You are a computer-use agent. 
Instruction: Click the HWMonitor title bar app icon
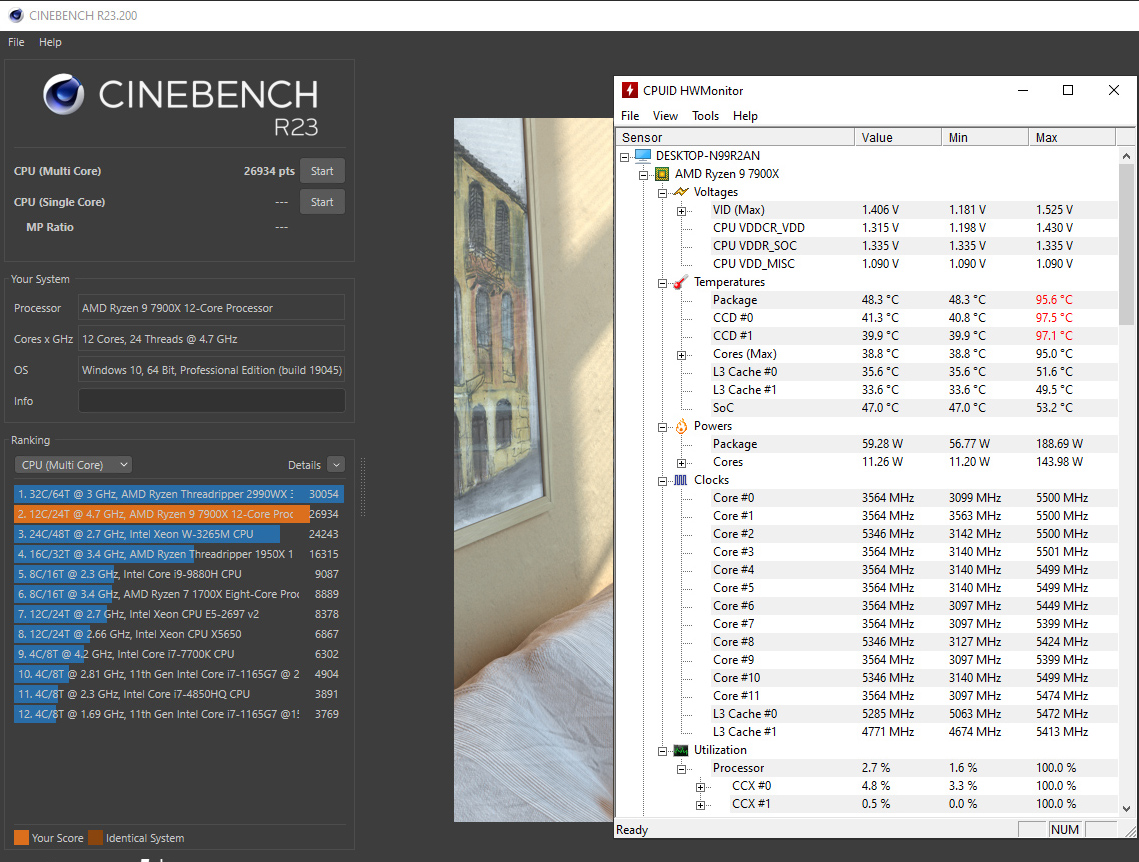(629, 90)
